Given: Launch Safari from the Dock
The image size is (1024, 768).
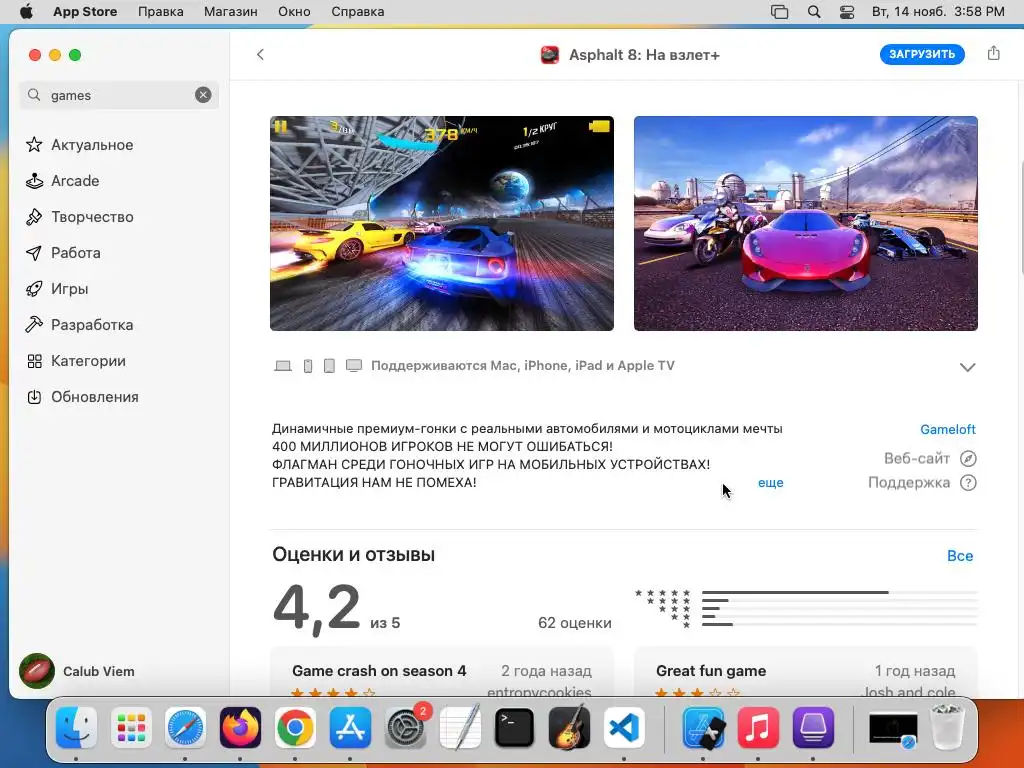Looking at the screenshot, I should pos(185,728).
